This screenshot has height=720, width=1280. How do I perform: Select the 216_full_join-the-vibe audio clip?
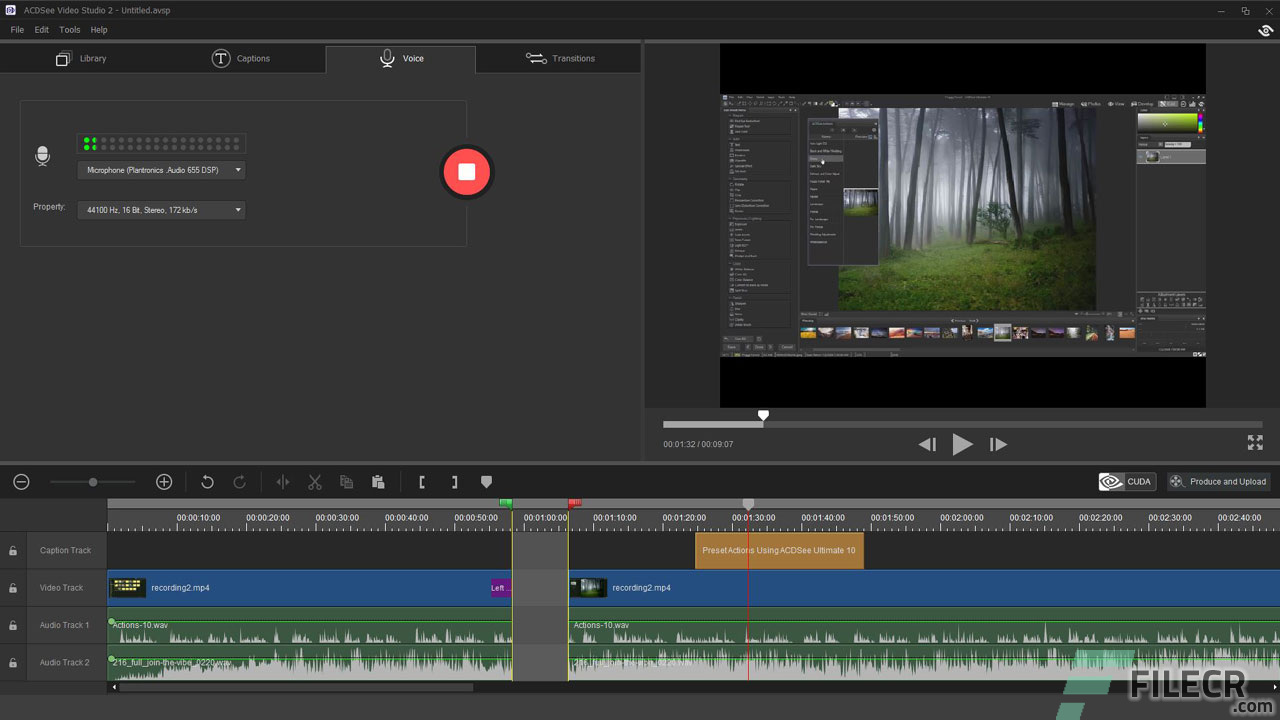(310, 663)
